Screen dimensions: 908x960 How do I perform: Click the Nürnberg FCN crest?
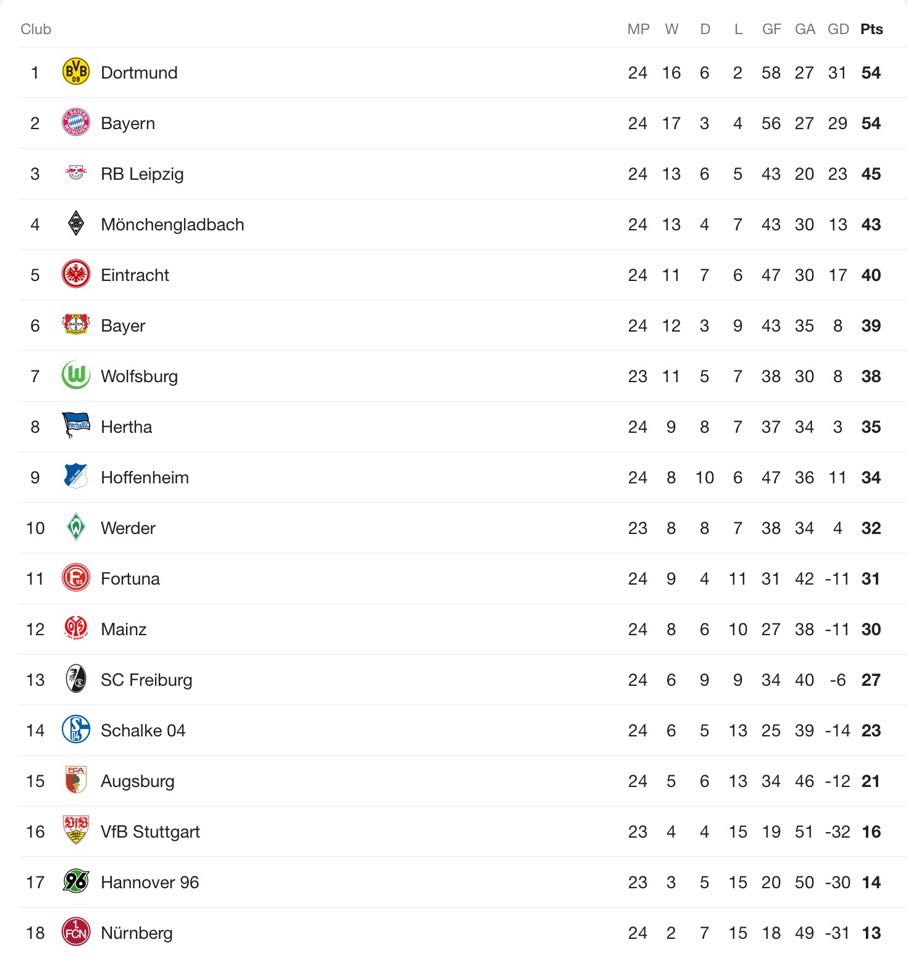(x=76, y=932)
